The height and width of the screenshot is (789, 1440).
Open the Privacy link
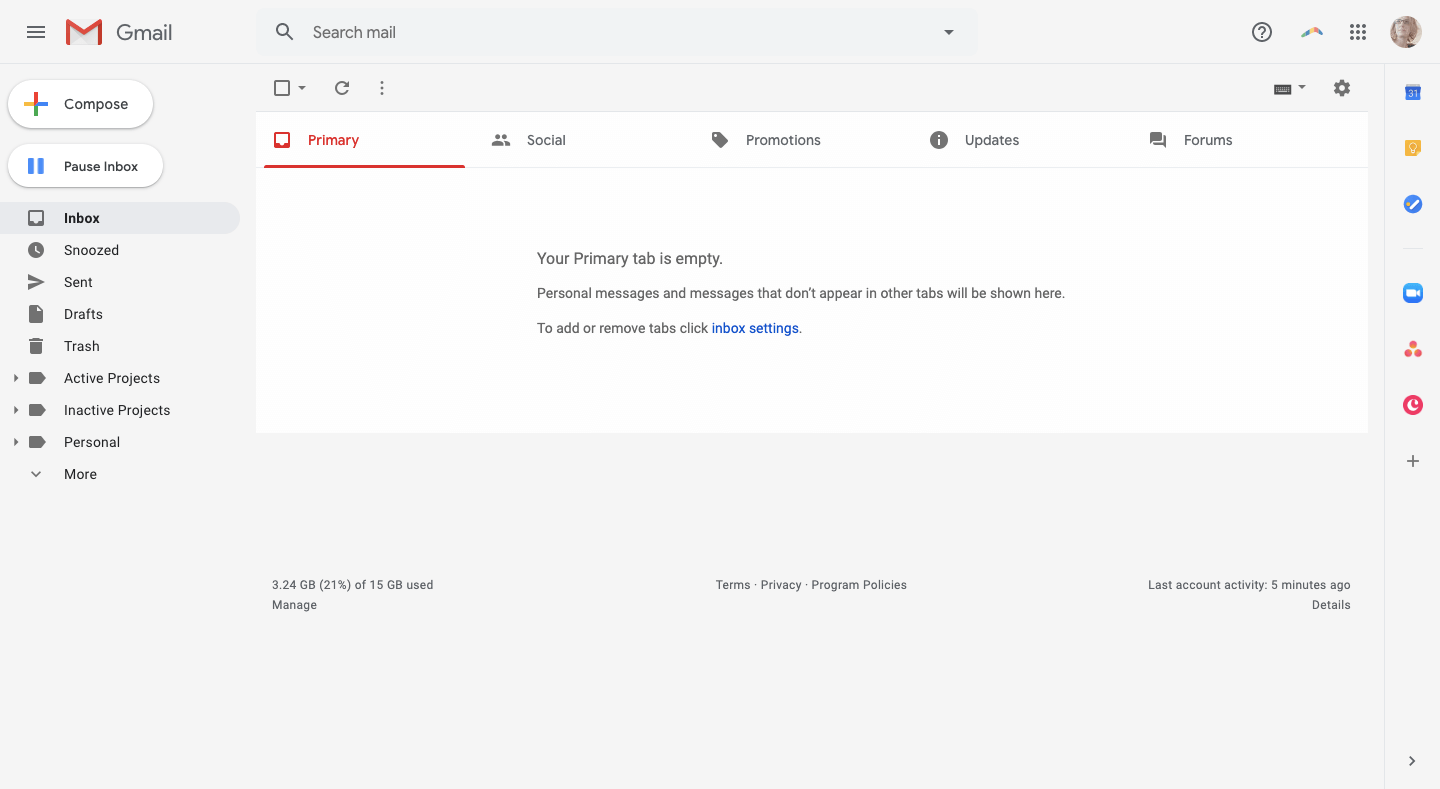(781, 585)
